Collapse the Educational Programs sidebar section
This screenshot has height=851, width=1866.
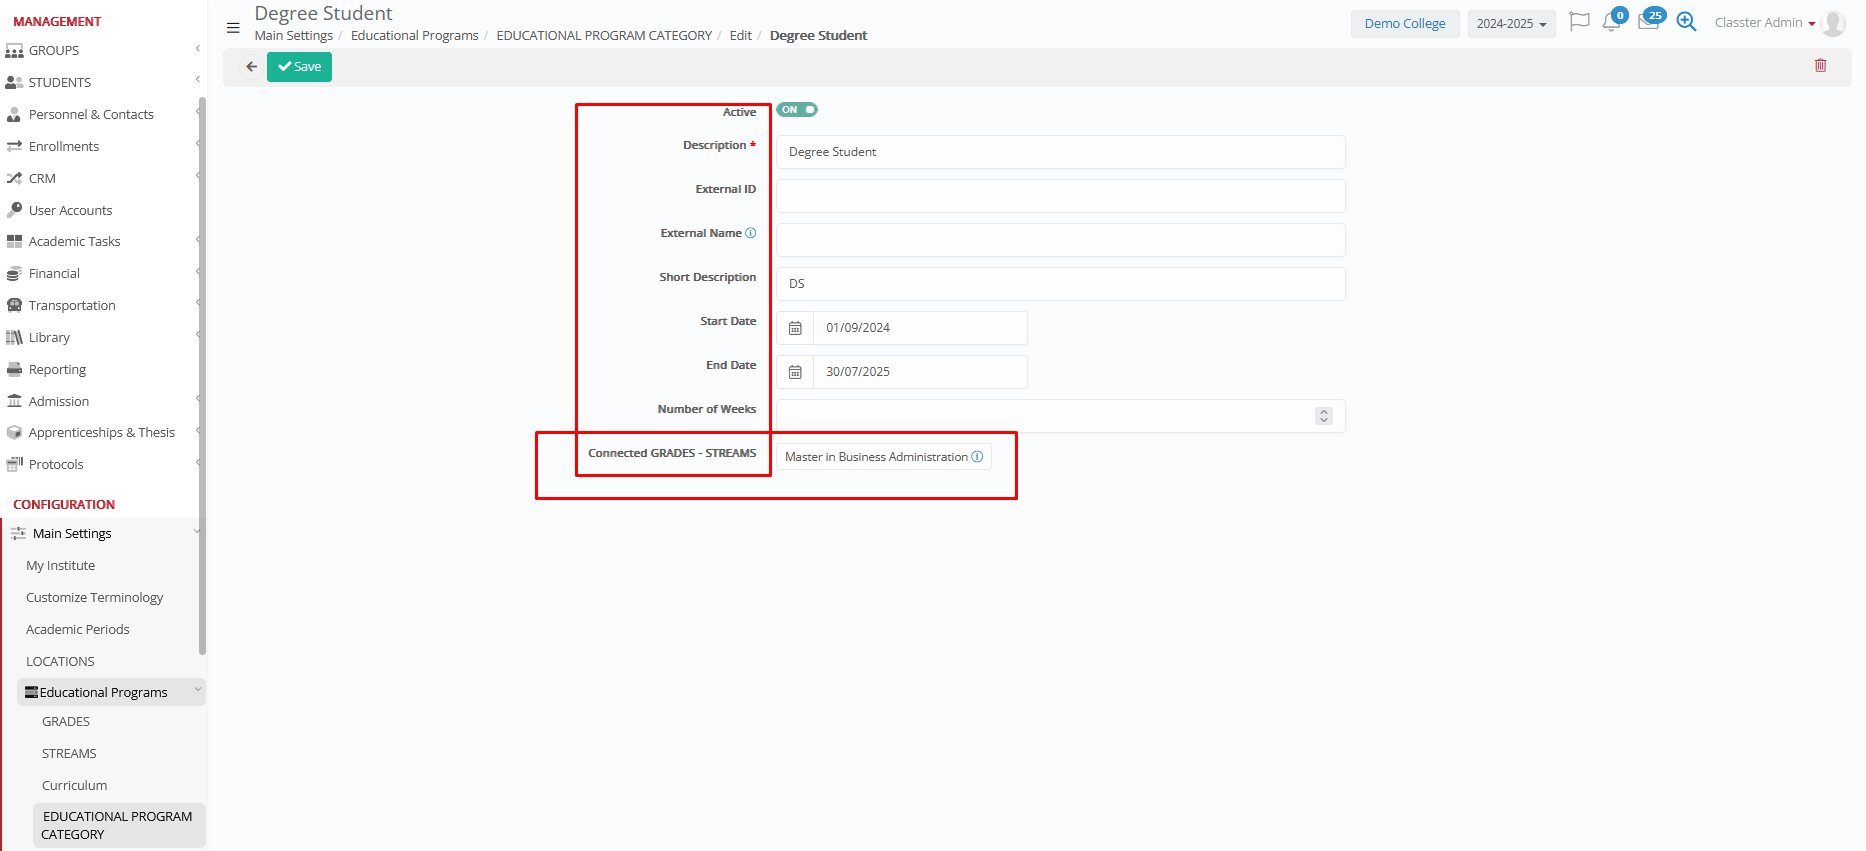click(197, 691)
